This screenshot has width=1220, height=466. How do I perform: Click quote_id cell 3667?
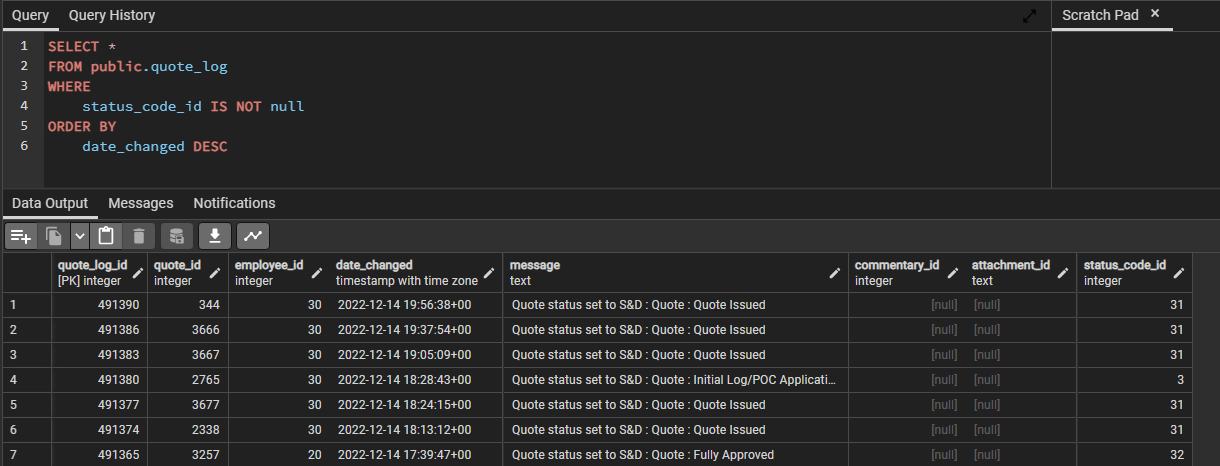(x=188, y=355)
